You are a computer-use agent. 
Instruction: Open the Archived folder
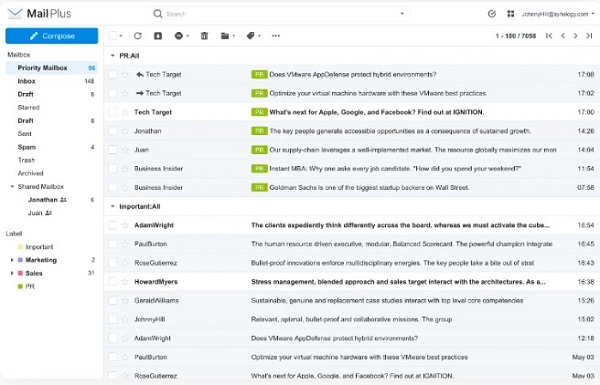52,173
